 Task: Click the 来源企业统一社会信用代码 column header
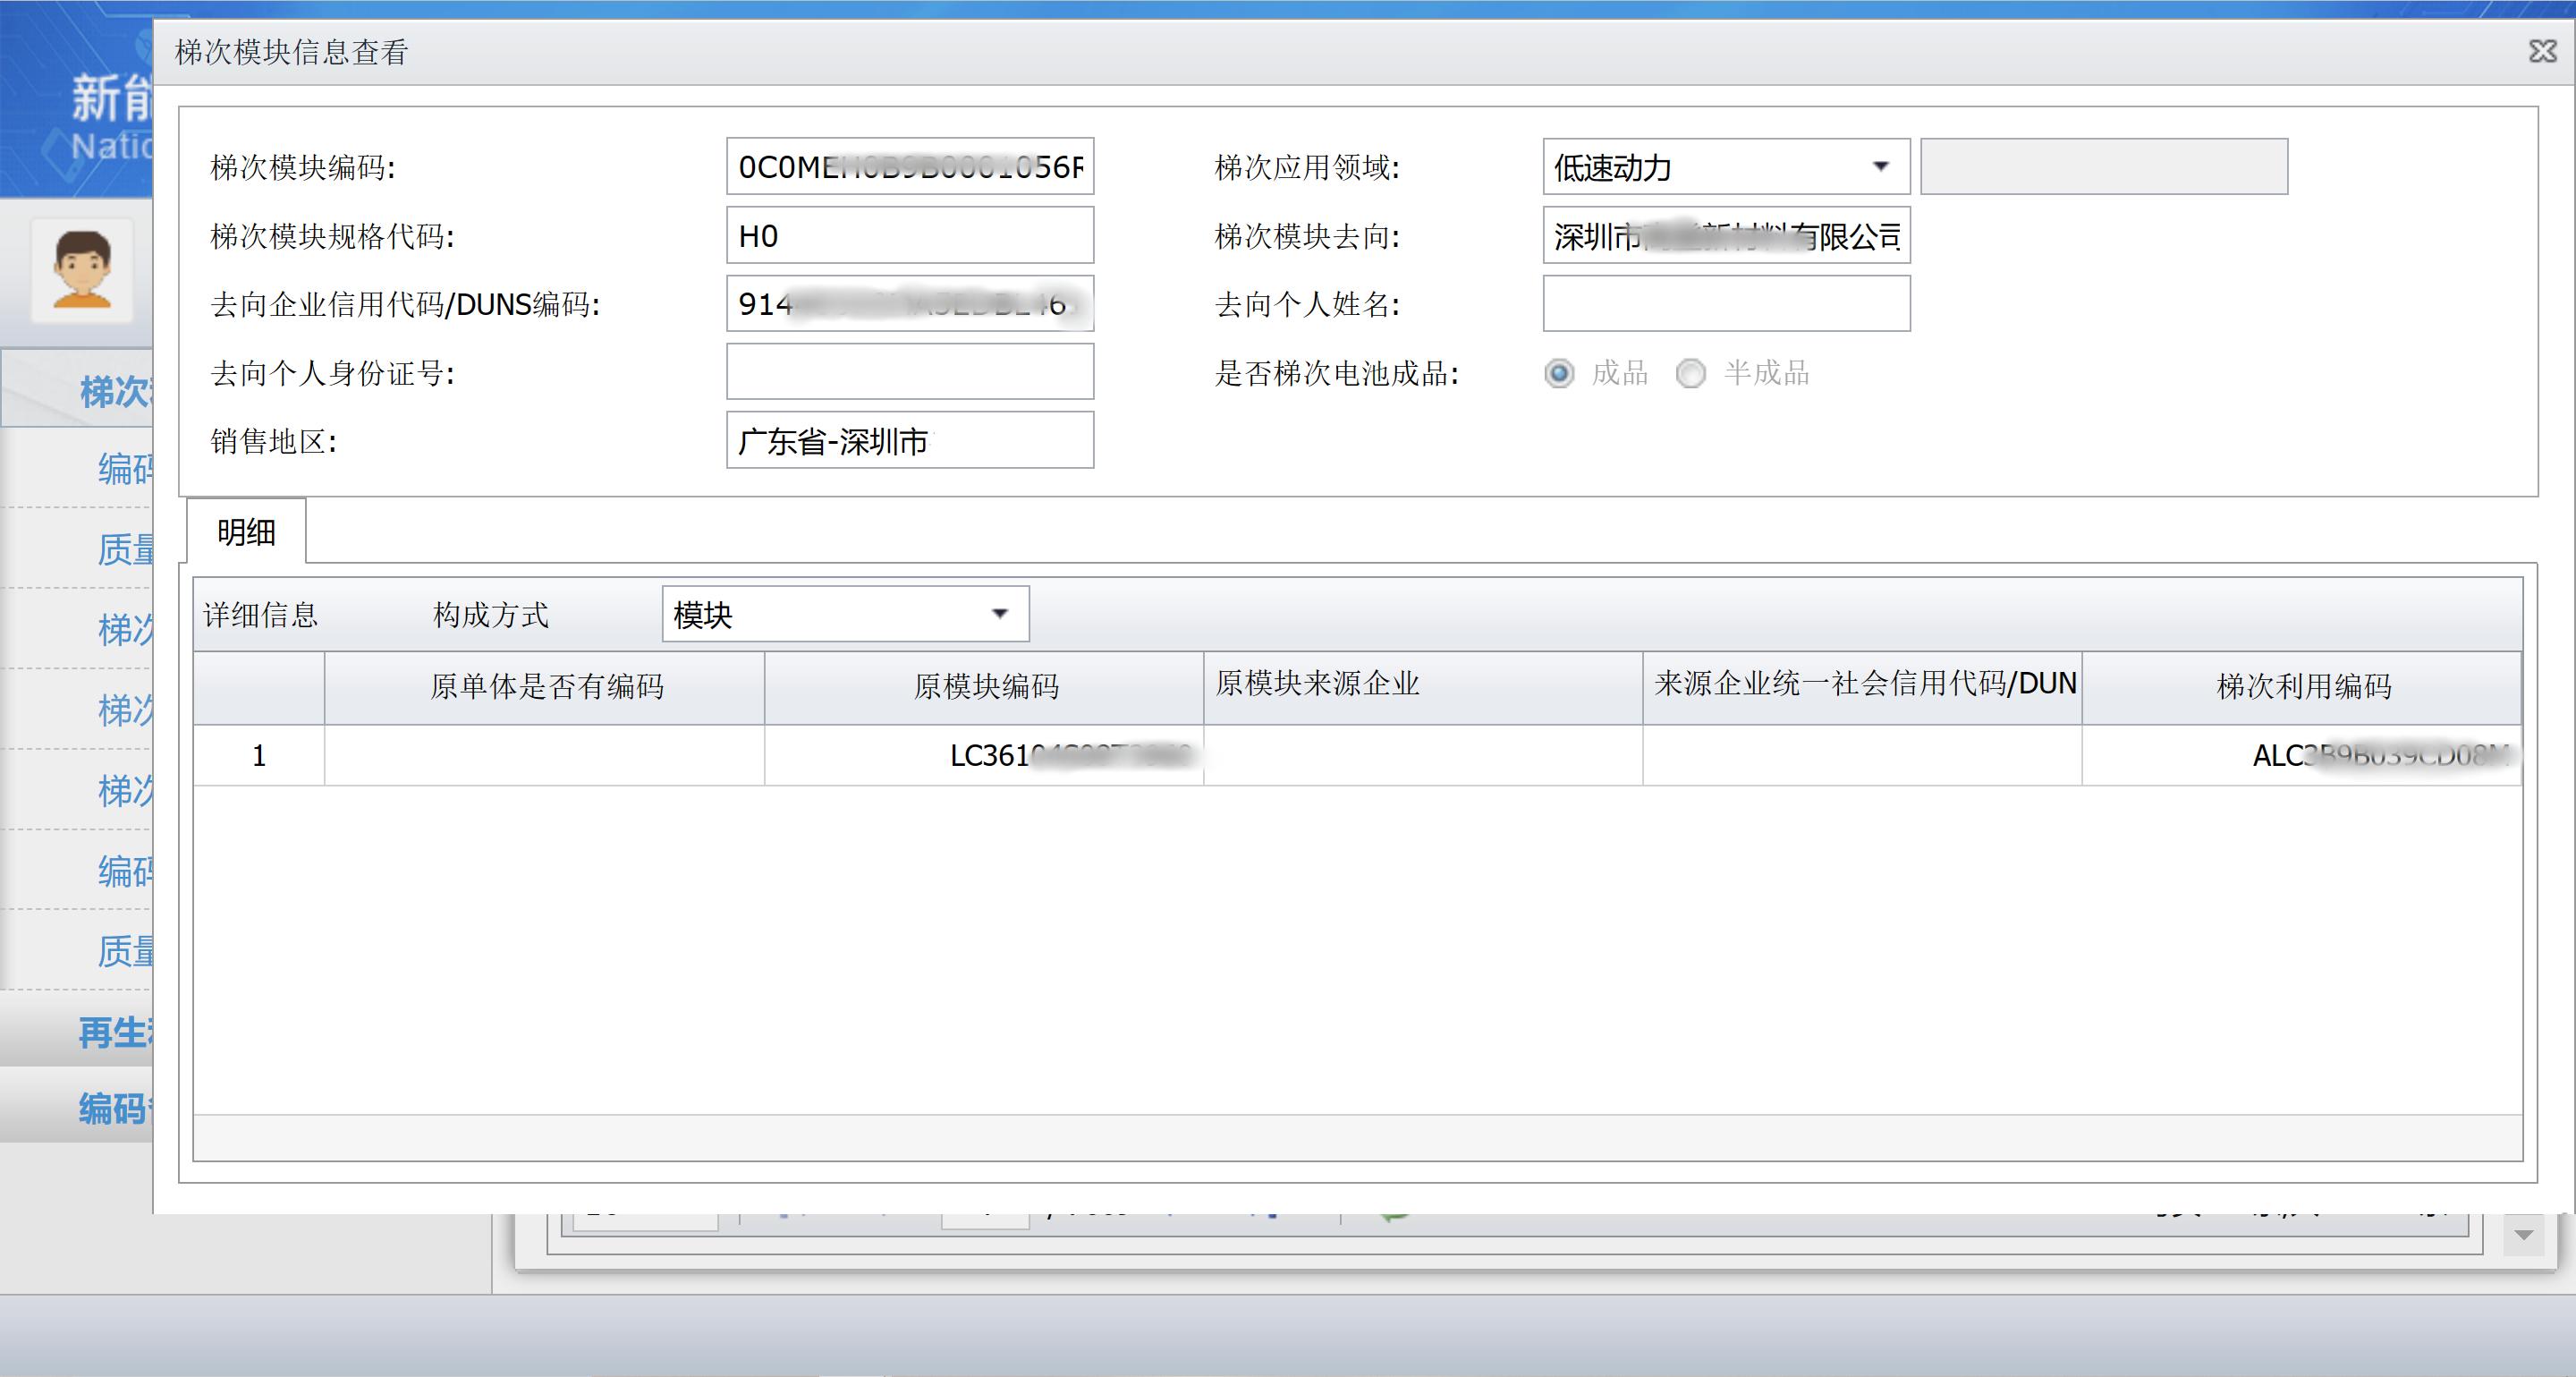tap(1863, 687)
